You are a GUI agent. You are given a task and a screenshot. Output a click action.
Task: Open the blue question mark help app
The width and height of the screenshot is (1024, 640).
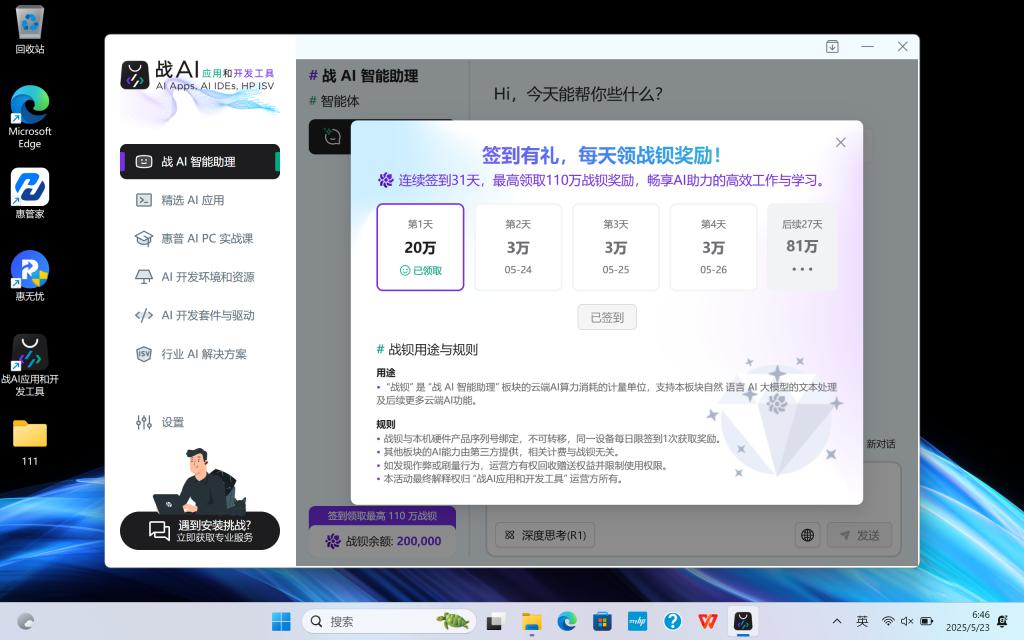pos(673,621)
